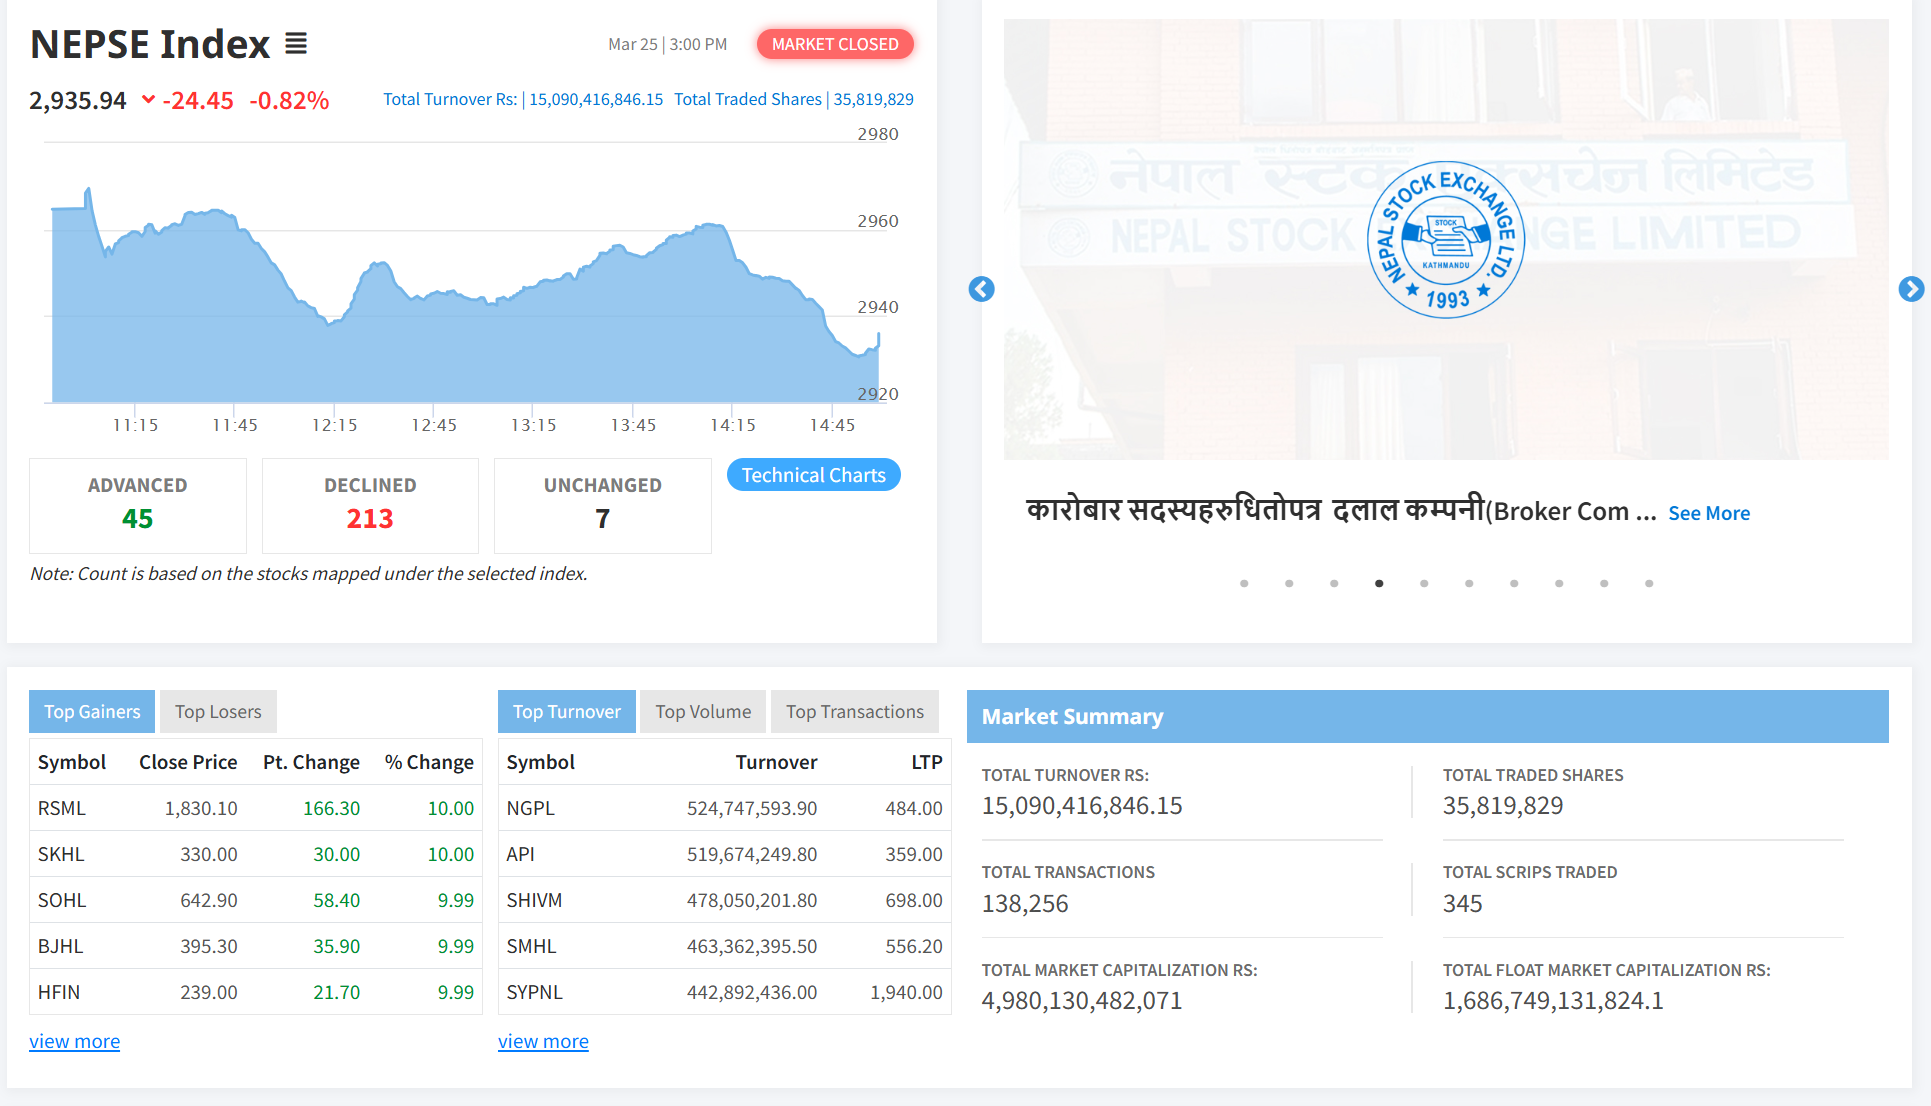Open the NEPSE Index hamburger menu icon
Screen dimensions: 1931x1106
296,43
